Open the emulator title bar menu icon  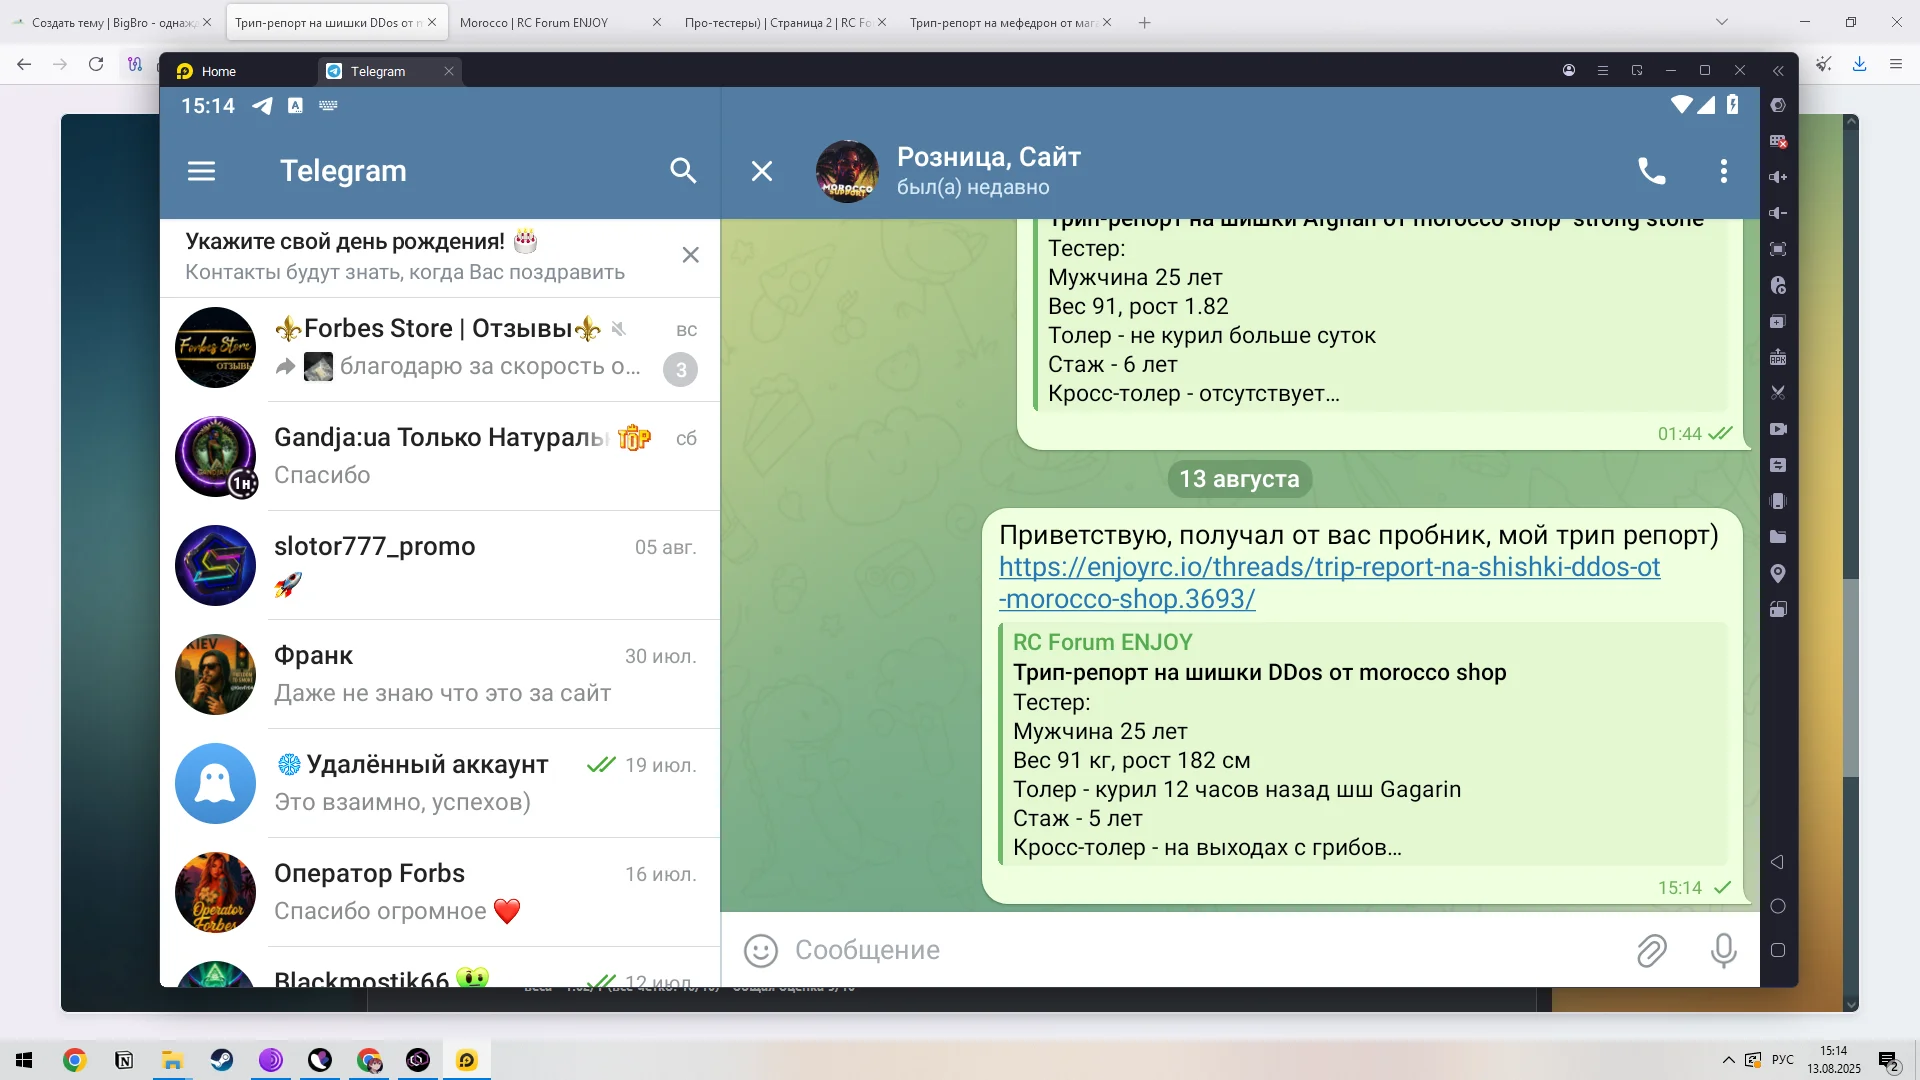(1603, 70)
